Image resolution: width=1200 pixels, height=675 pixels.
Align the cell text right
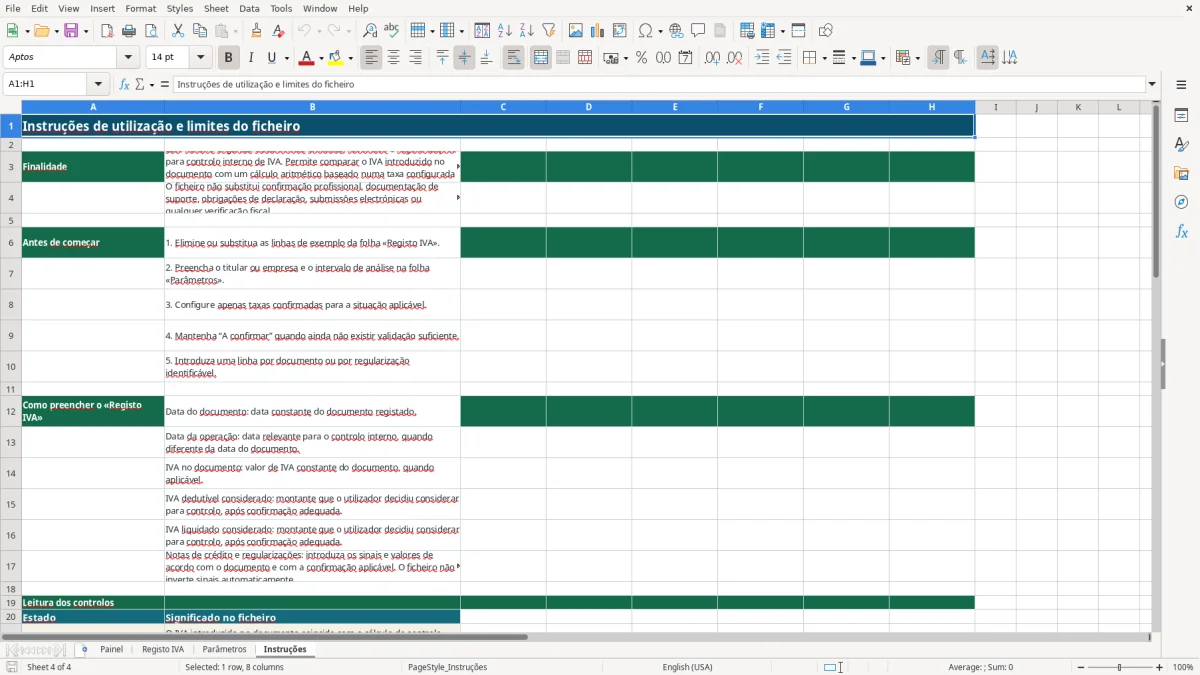[415, 58]
